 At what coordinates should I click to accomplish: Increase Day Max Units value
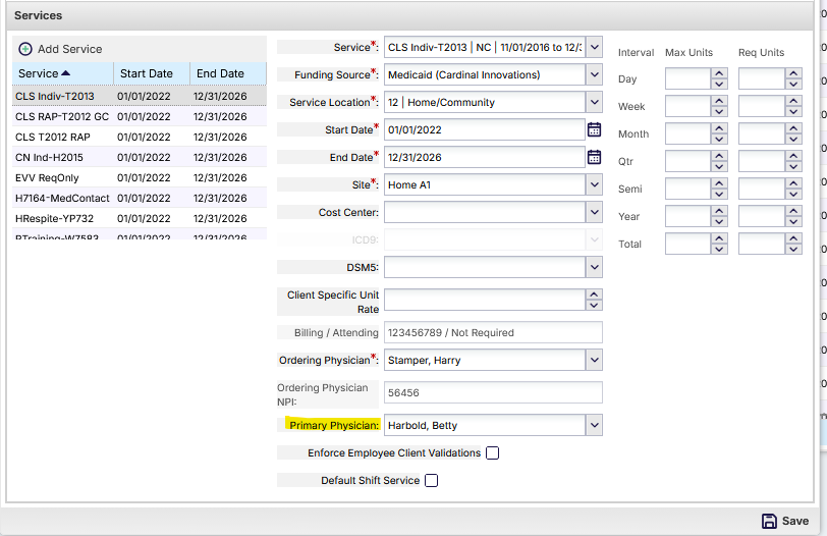pyautogui.click(x=719, y=73)
